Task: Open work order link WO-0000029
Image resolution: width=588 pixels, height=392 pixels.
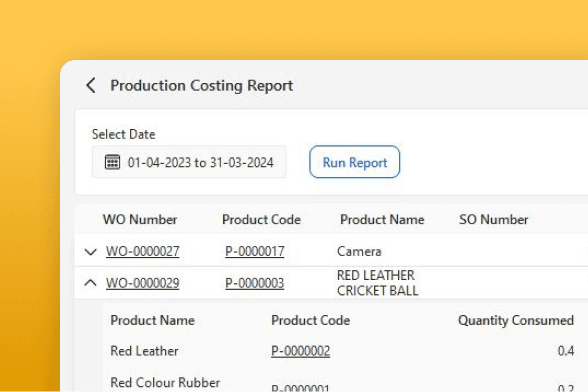Action: click(142, 283)
